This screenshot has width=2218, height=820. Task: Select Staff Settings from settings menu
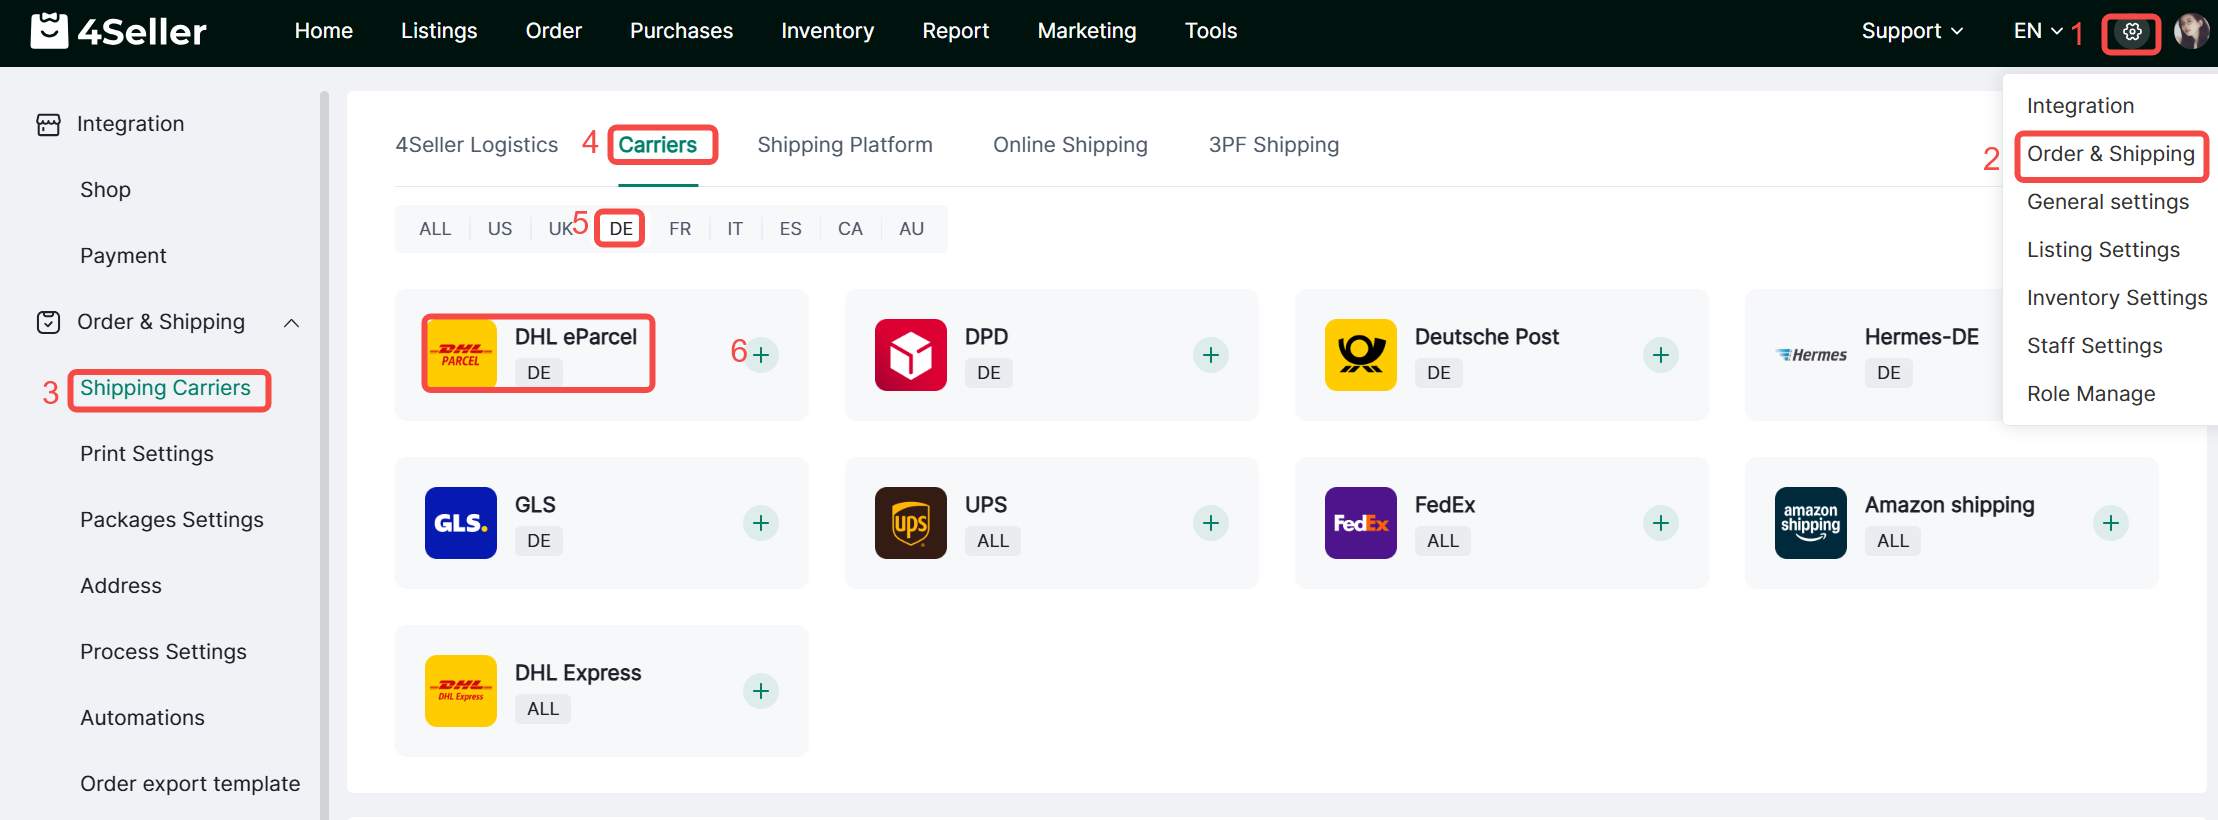(x=2094, y=346)
